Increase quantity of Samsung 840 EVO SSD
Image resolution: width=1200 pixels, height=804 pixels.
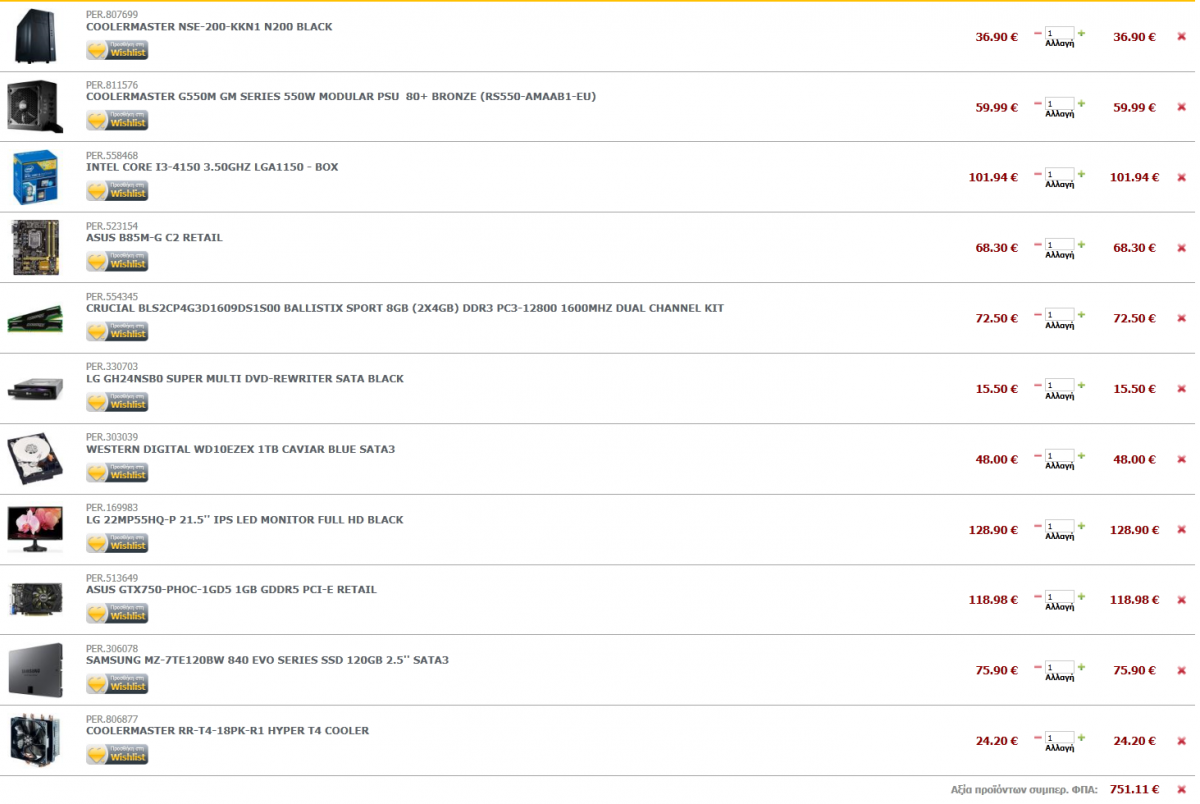pos(1081,666)
